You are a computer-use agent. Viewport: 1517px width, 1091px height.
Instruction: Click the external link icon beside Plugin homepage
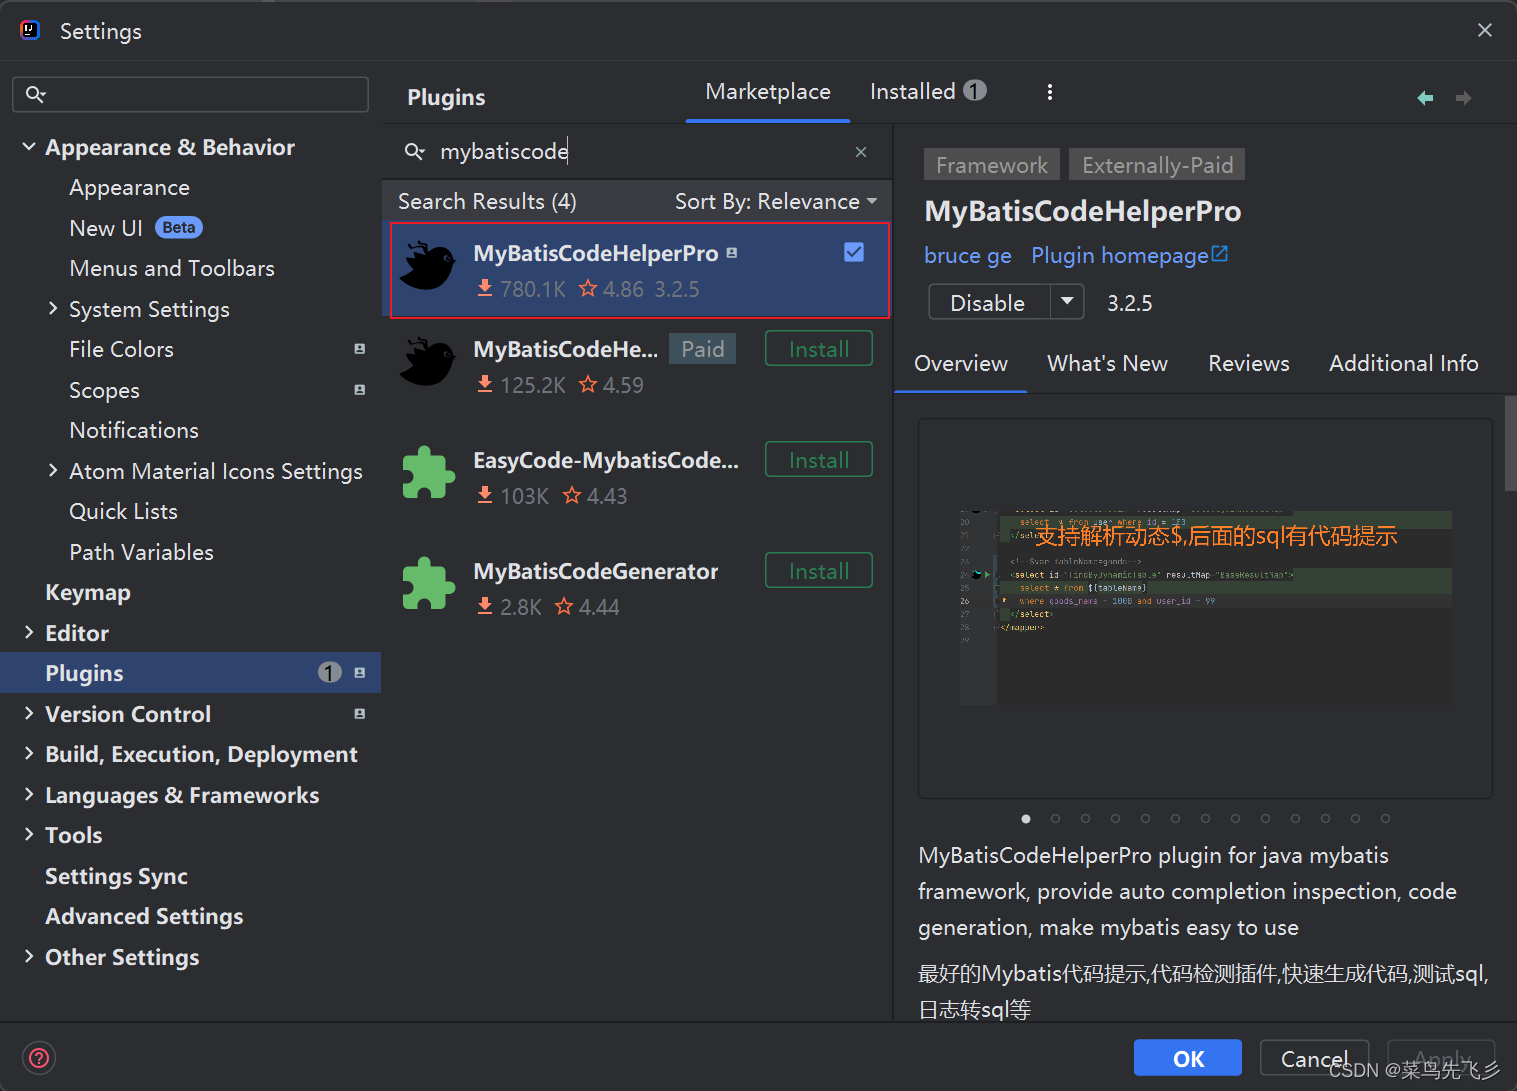1220,254
